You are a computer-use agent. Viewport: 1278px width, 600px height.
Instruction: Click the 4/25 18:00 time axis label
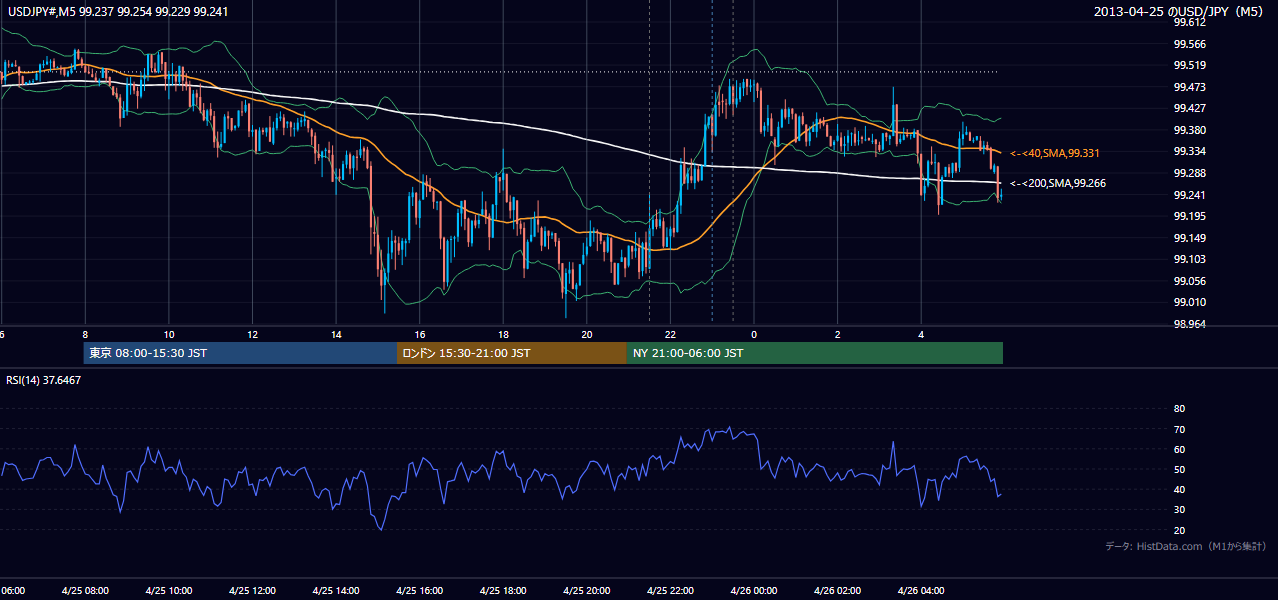click(x=503, y=590)
